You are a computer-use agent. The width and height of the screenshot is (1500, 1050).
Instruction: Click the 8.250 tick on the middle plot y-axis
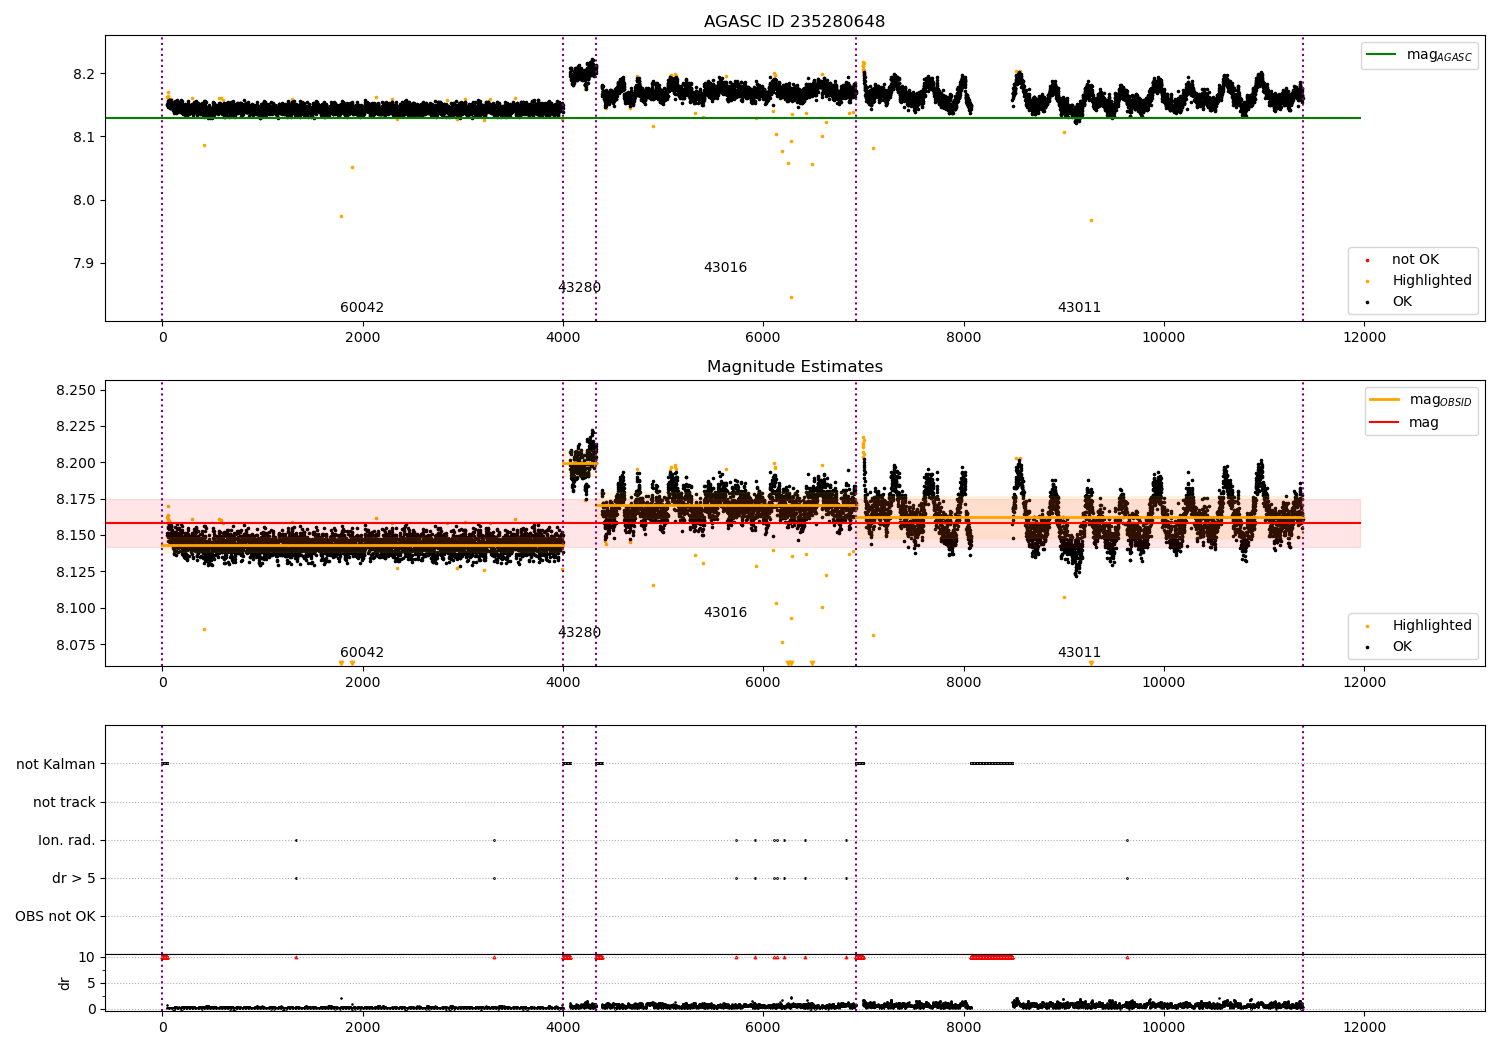(76, 390)
